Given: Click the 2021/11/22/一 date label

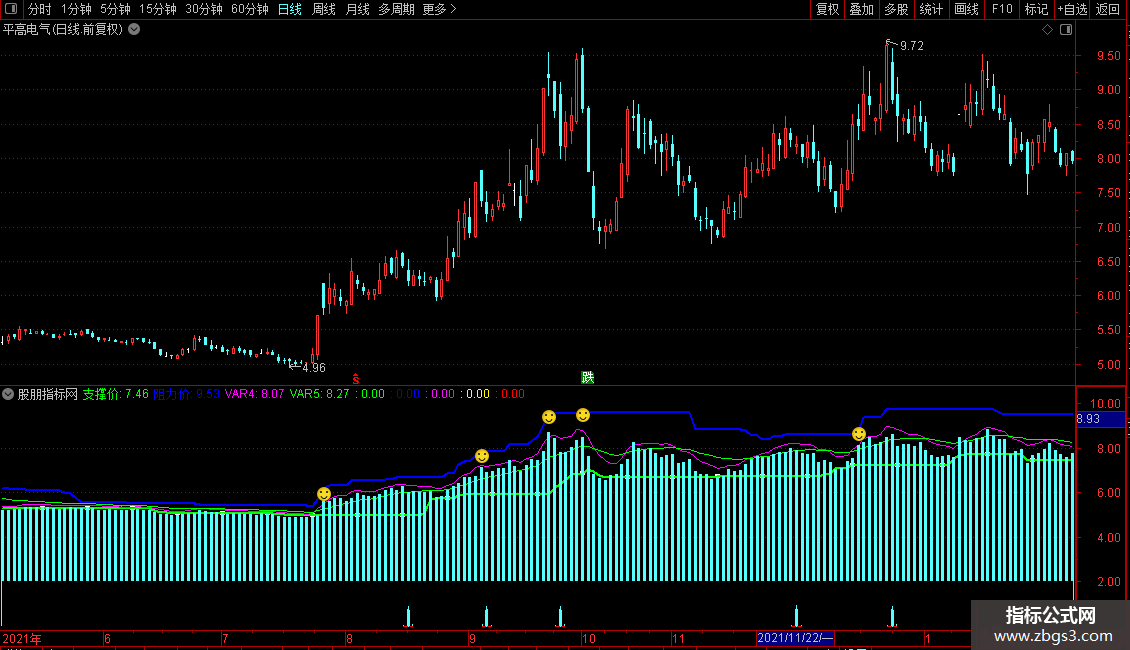Looking at the screenshot, I should [x=795, y=638].
